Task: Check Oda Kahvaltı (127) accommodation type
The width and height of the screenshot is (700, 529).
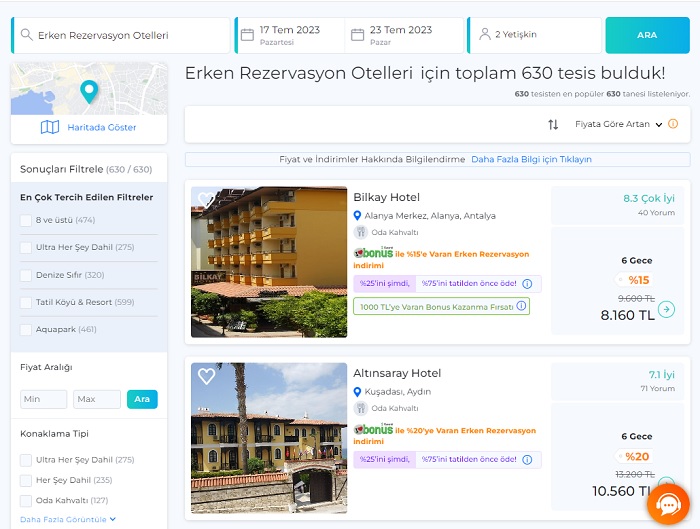Action: (x=26, y=500)
